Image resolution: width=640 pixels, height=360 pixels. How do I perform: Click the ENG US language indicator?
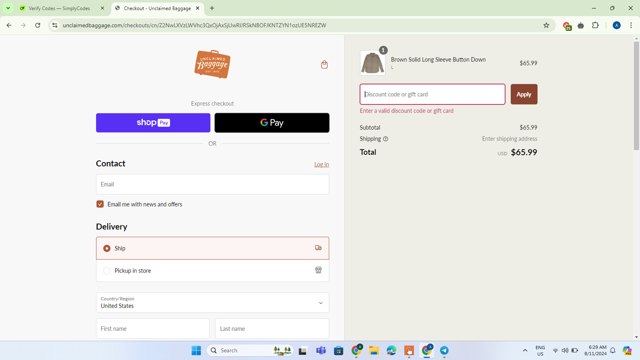(x=540, y=350)
